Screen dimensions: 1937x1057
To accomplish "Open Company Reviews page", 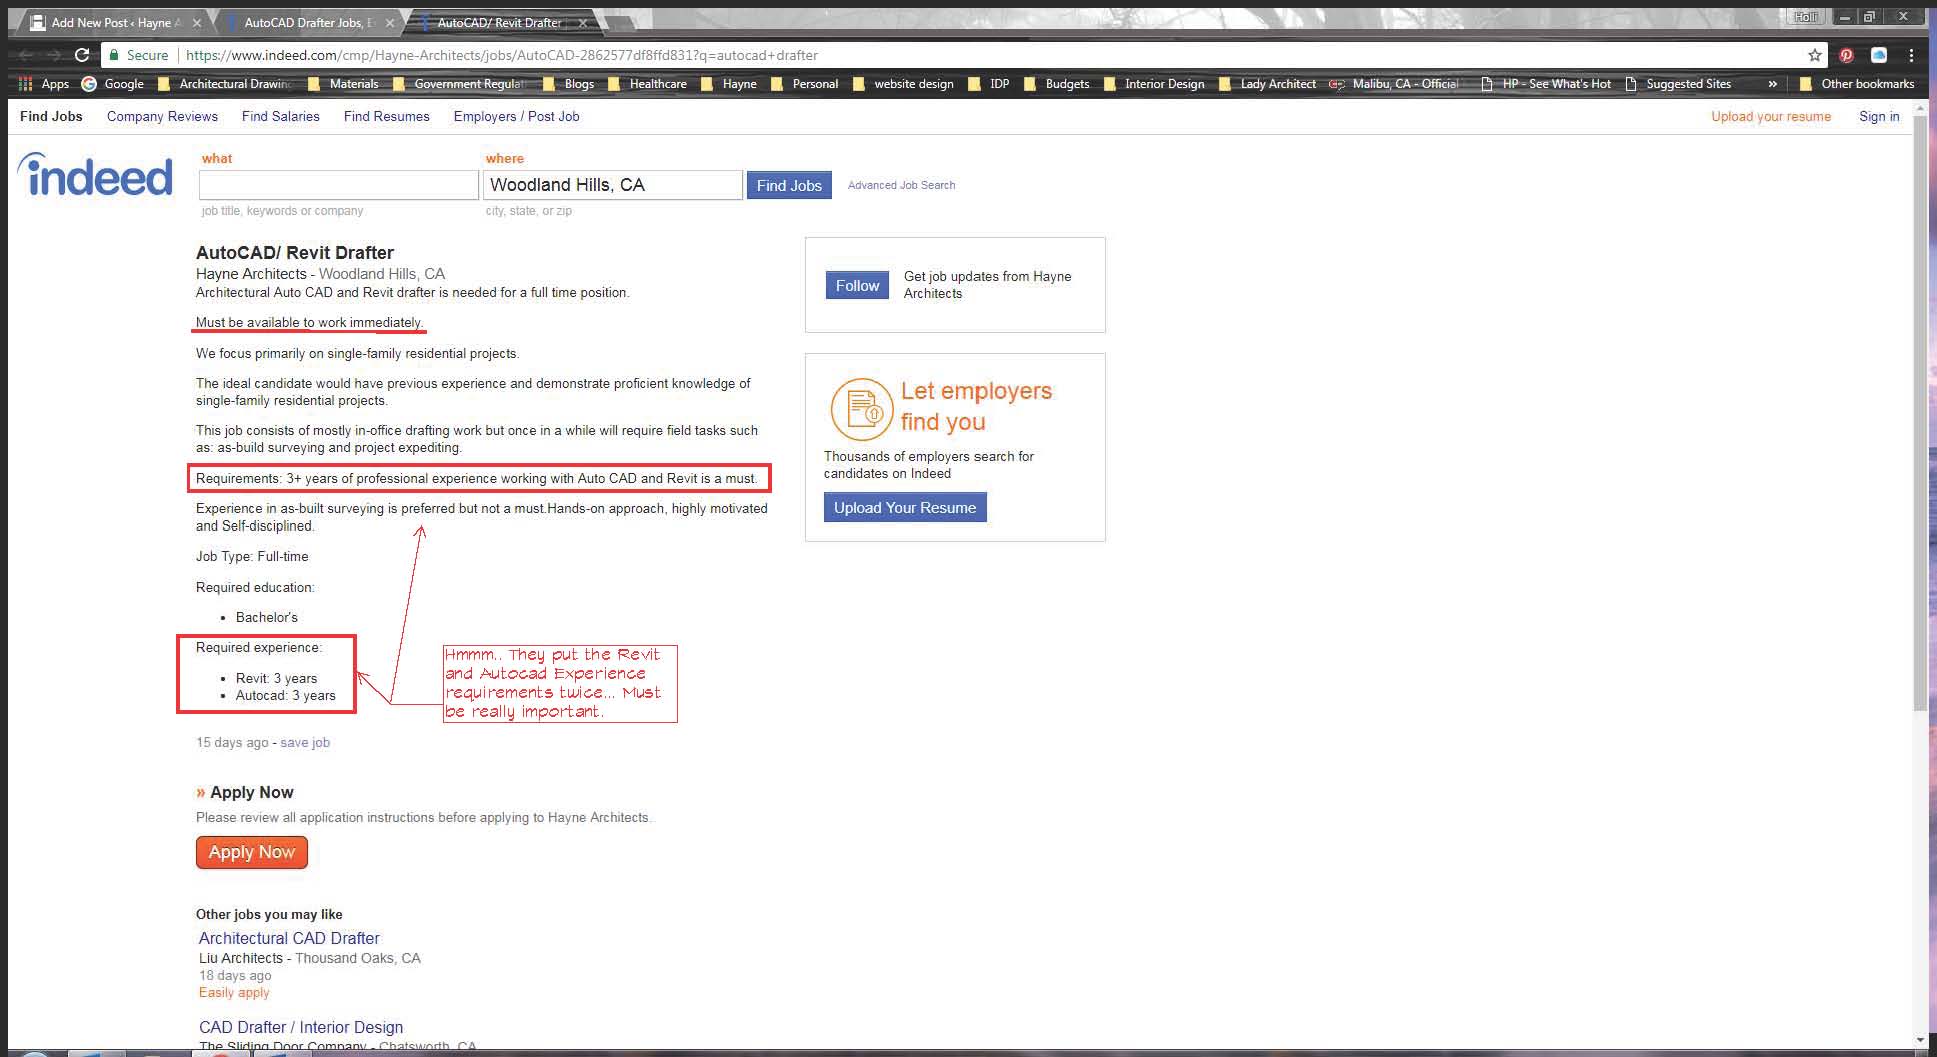I will pos(162,116).
